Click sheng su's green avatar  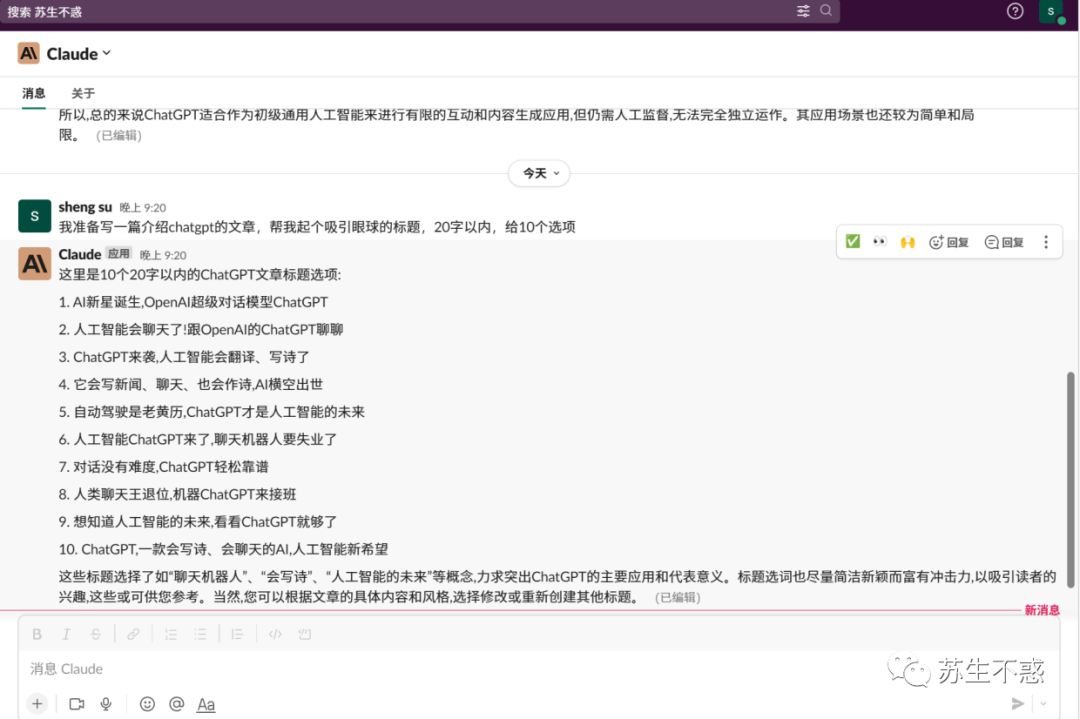pyautogui.click(x=34, y=216)
